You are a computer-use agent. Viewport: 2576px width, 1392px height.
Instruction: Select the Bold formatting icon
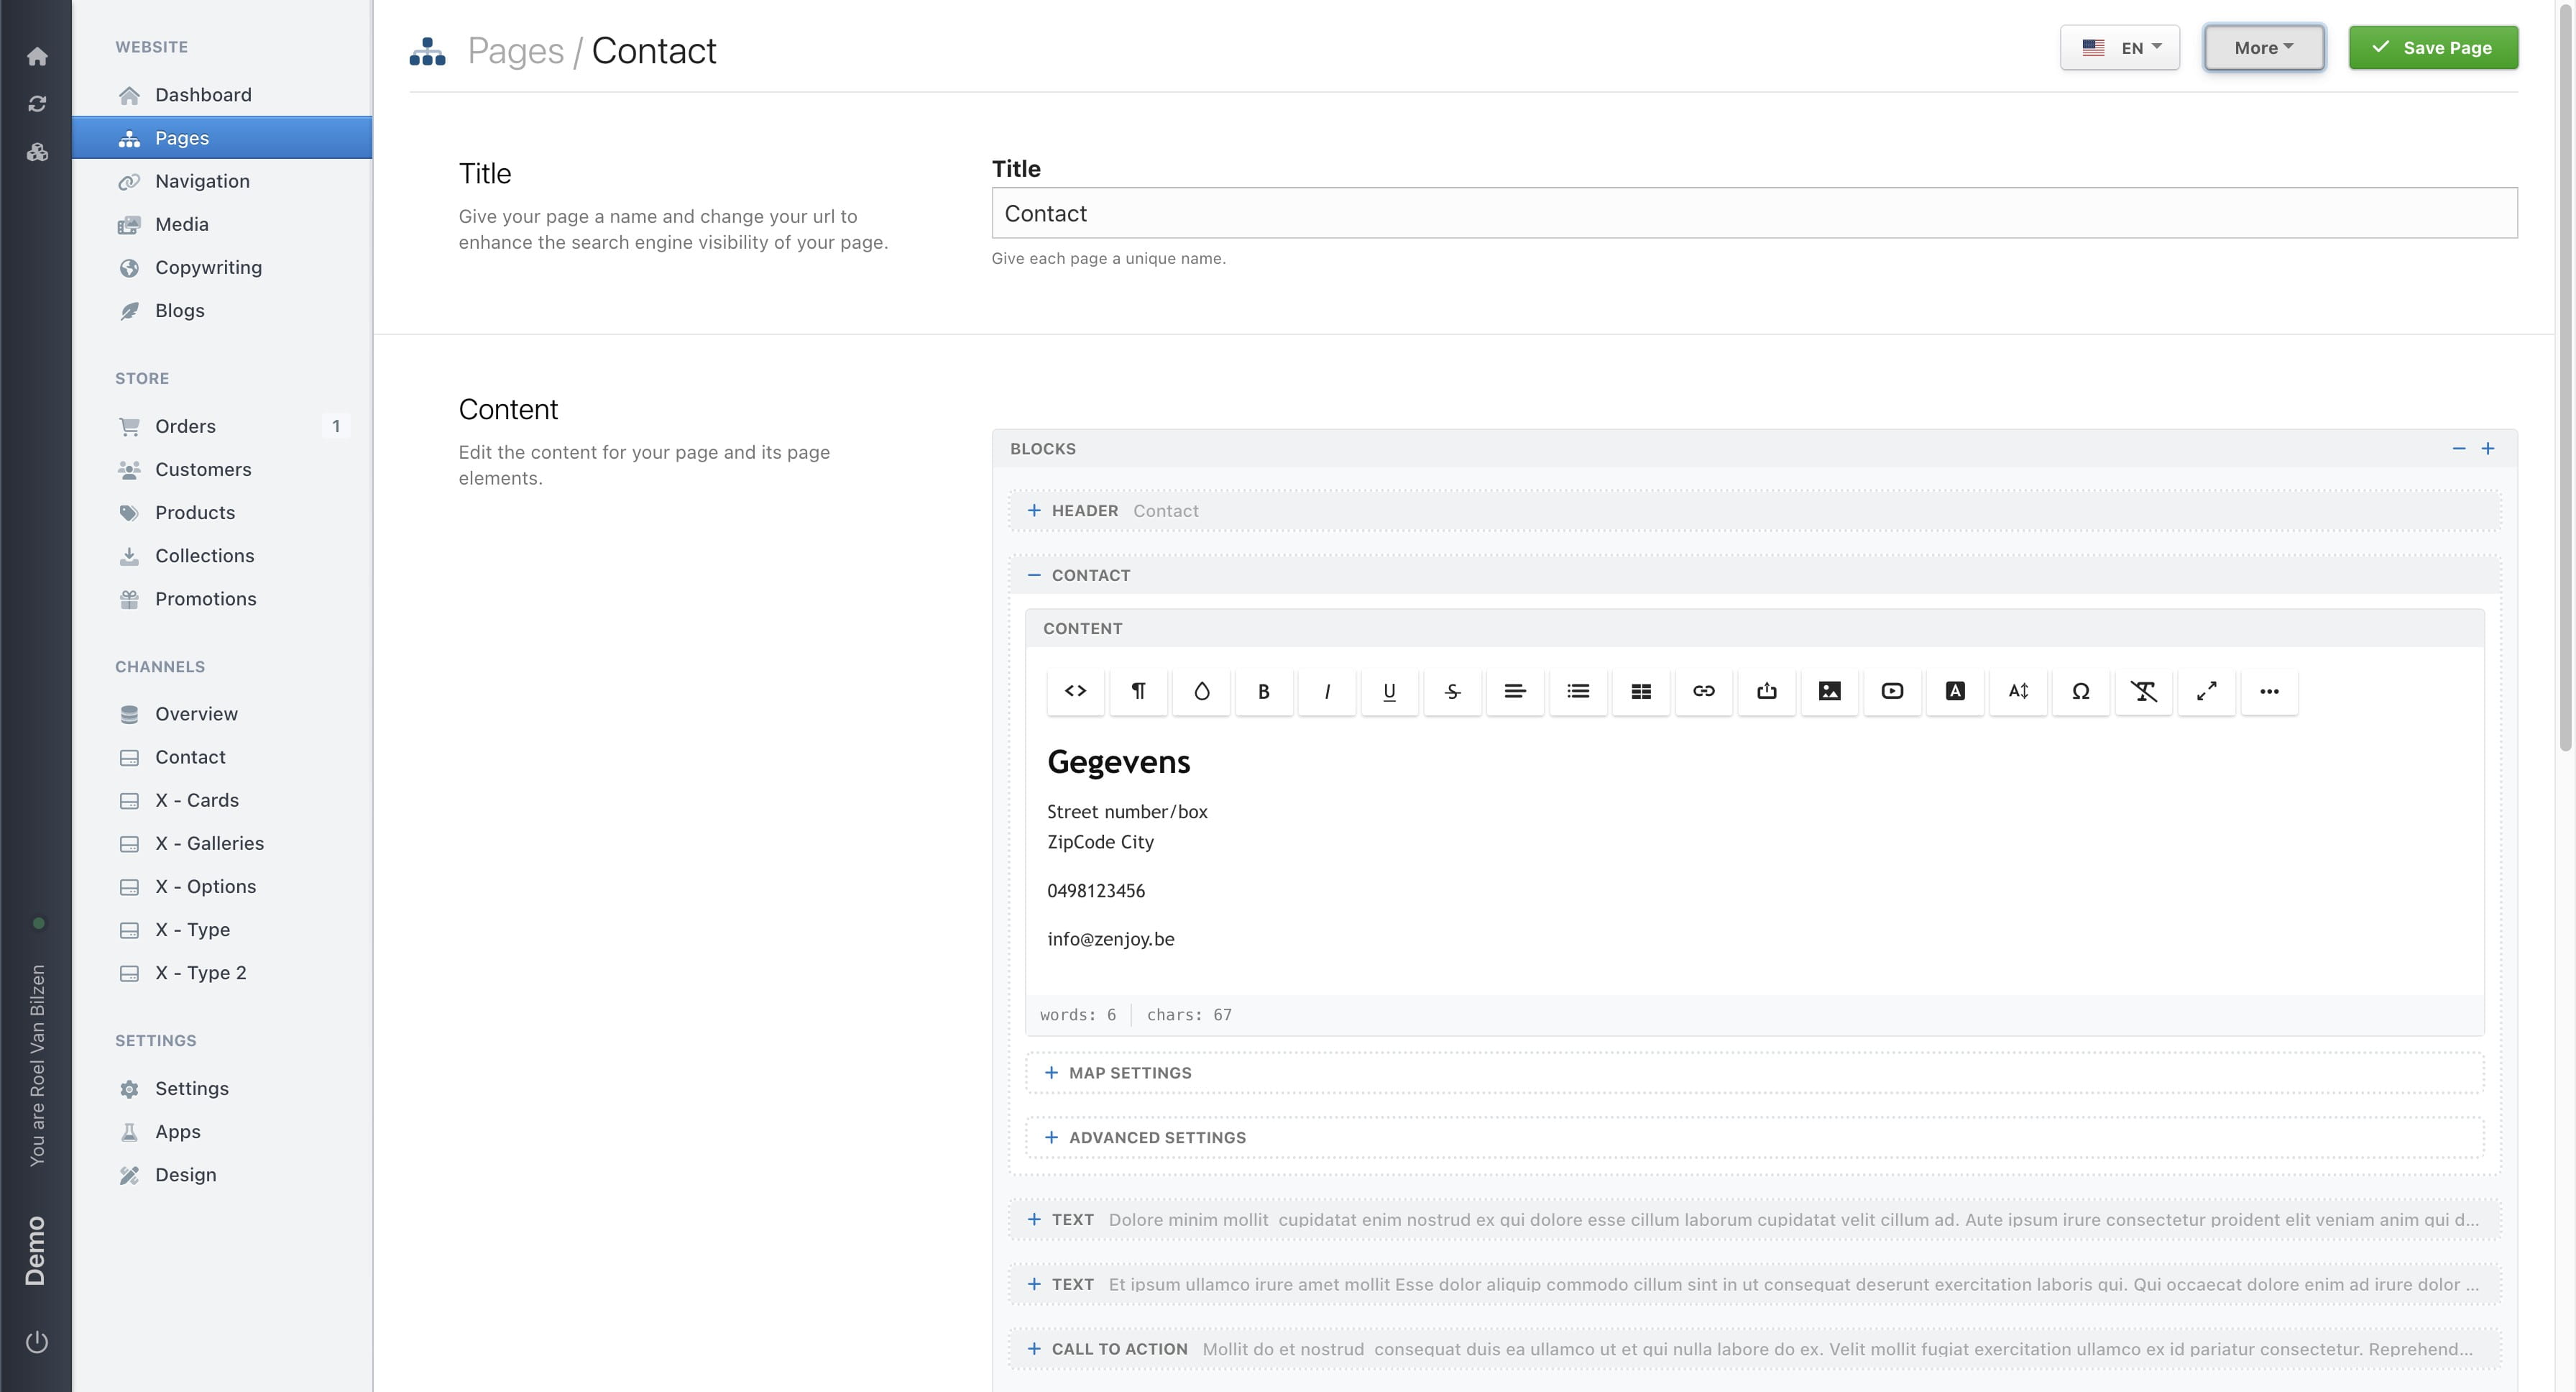(1264, 691)
